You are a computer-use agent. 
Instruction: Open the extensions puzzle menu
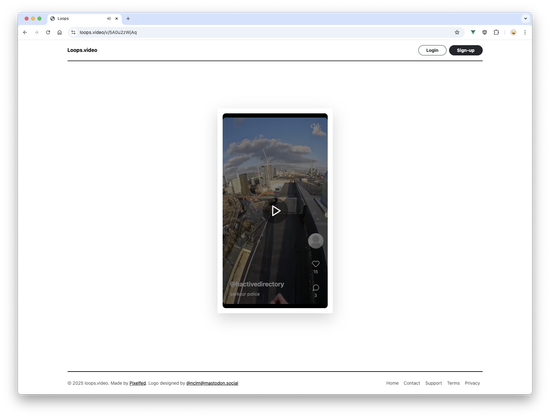tap(496, 32)
